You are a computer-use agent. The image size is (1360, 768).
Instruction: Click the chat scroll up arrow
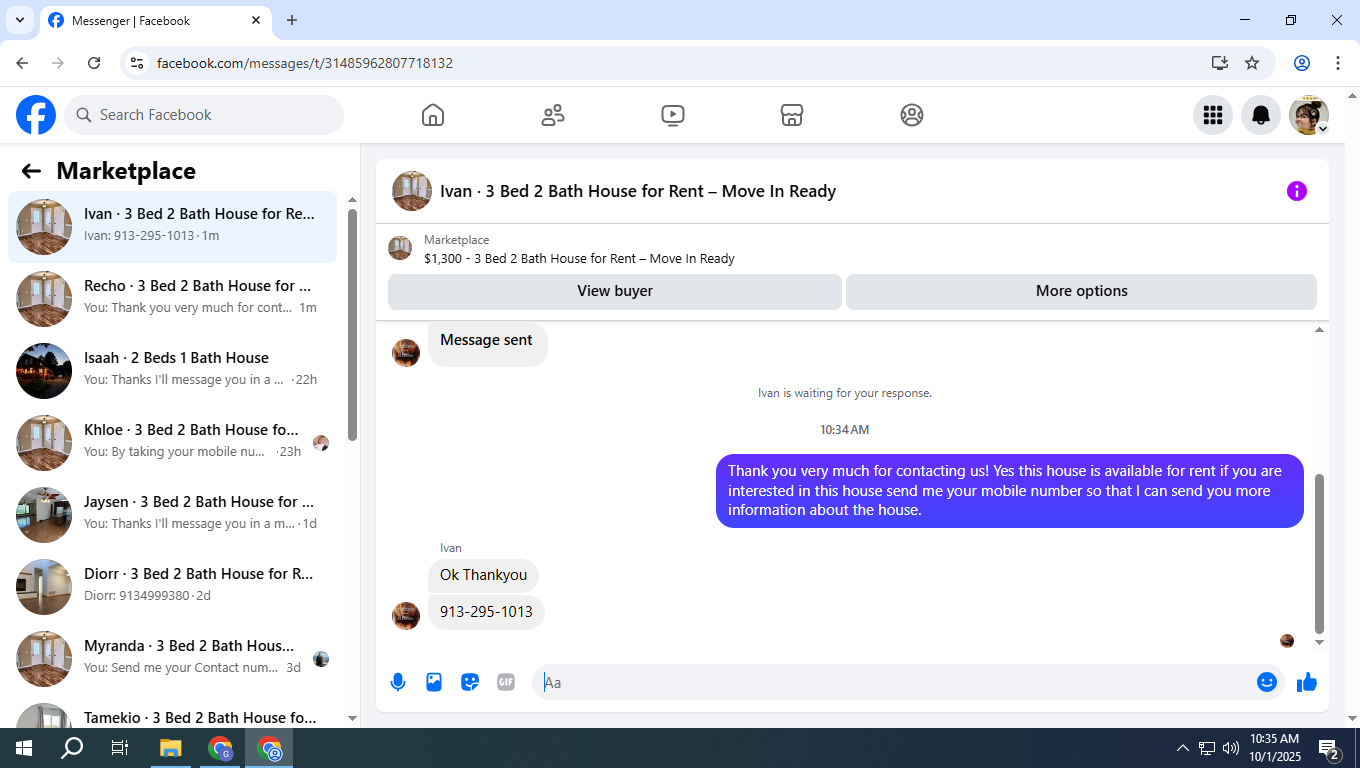point(1319,330)
